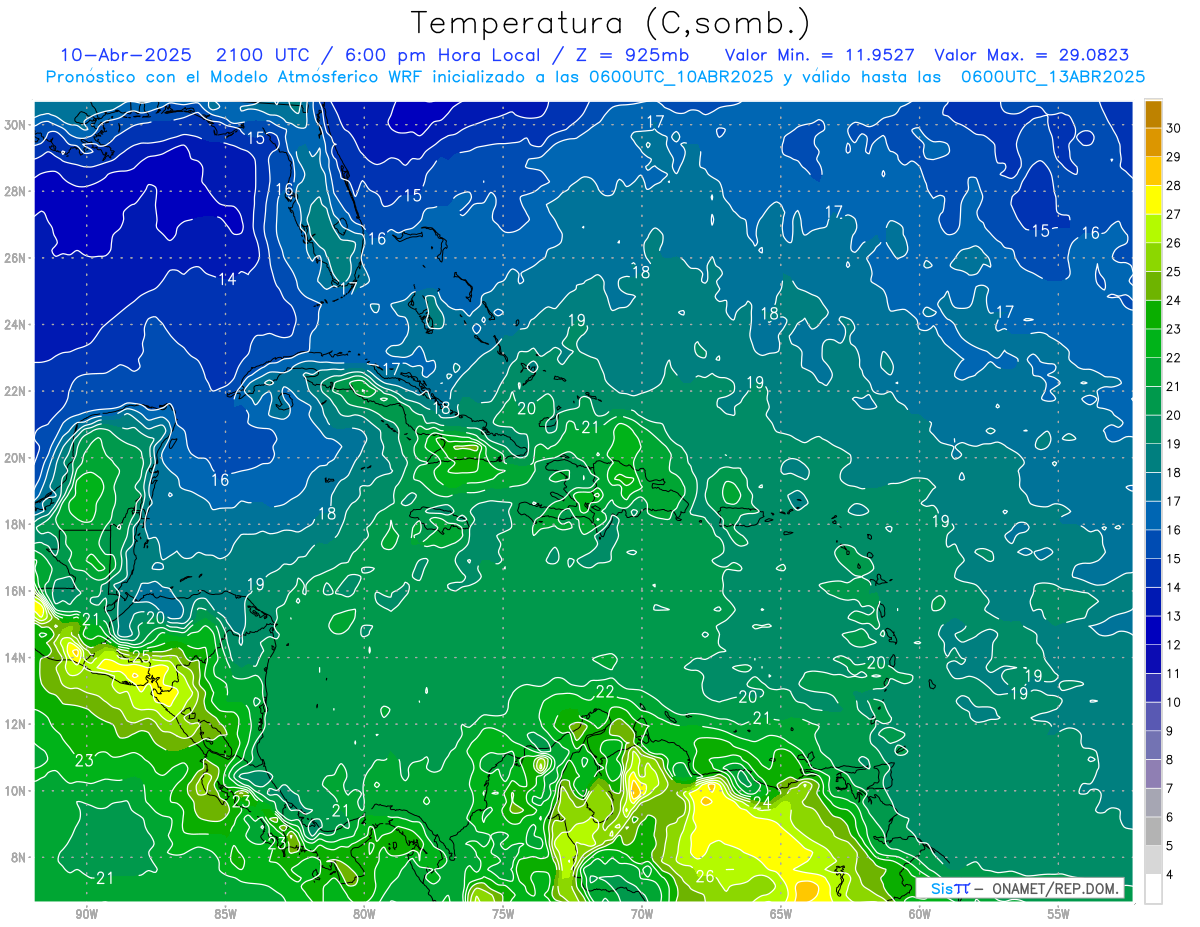Screen dimensions: 1200x927
Task: Click the '12N' latitude axis label
Action: [14, 724]
